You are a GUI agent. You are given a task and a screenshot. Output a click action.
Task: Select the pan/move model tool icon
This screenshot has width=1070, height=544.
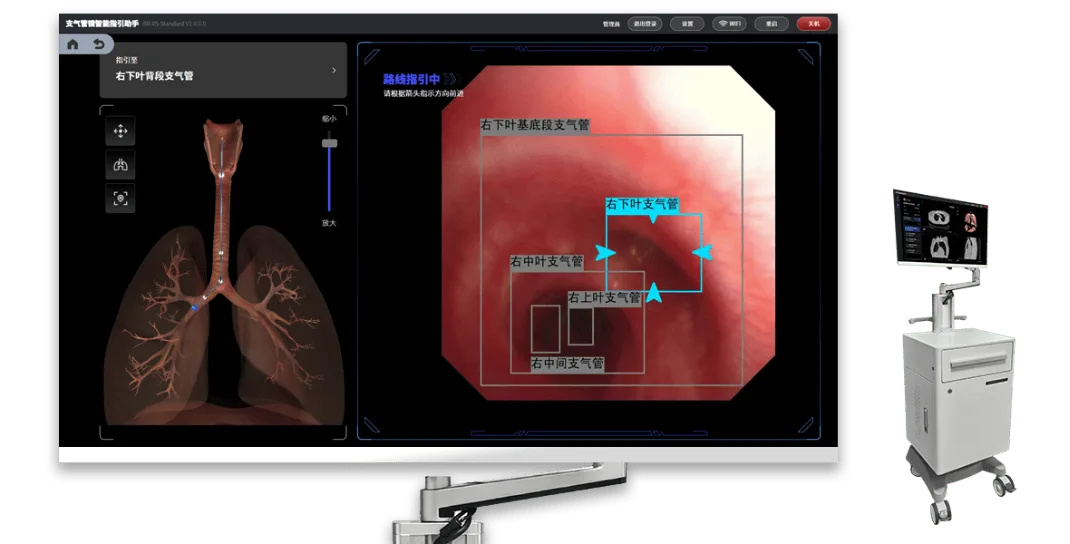(x=120, y=131)
